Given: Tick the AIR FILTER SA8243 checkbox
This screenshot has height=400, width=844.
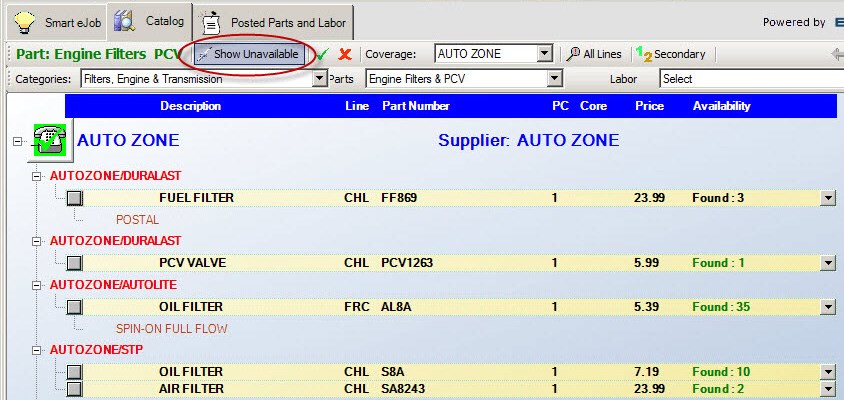Looking at the screenshot, I should (x=74, y=388).
